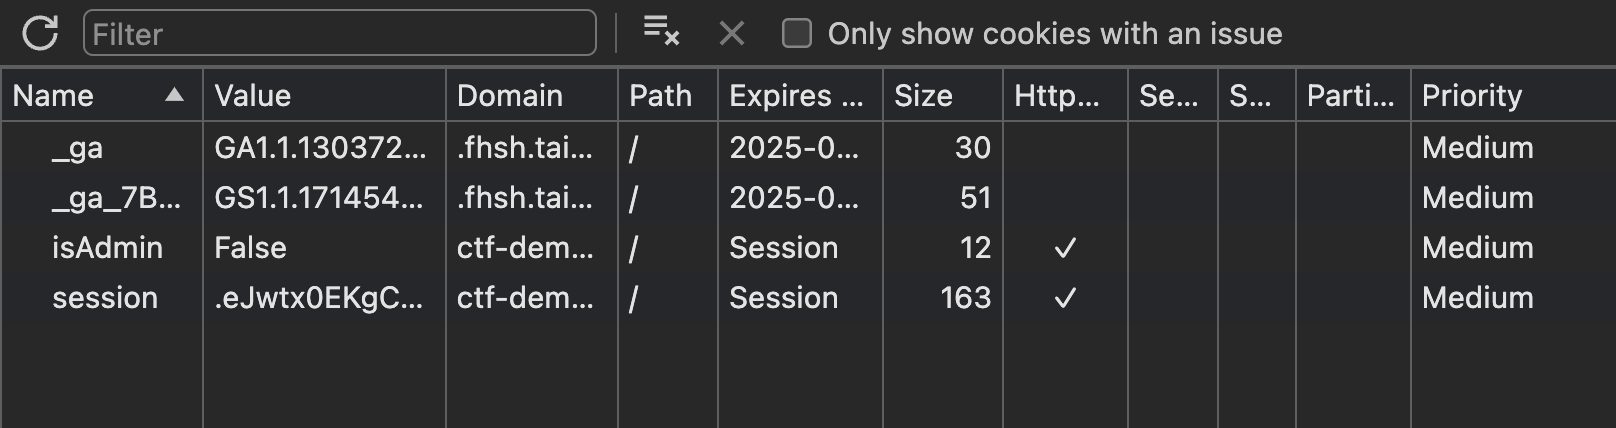Click the isAdmin value False

tap(251, 248)
